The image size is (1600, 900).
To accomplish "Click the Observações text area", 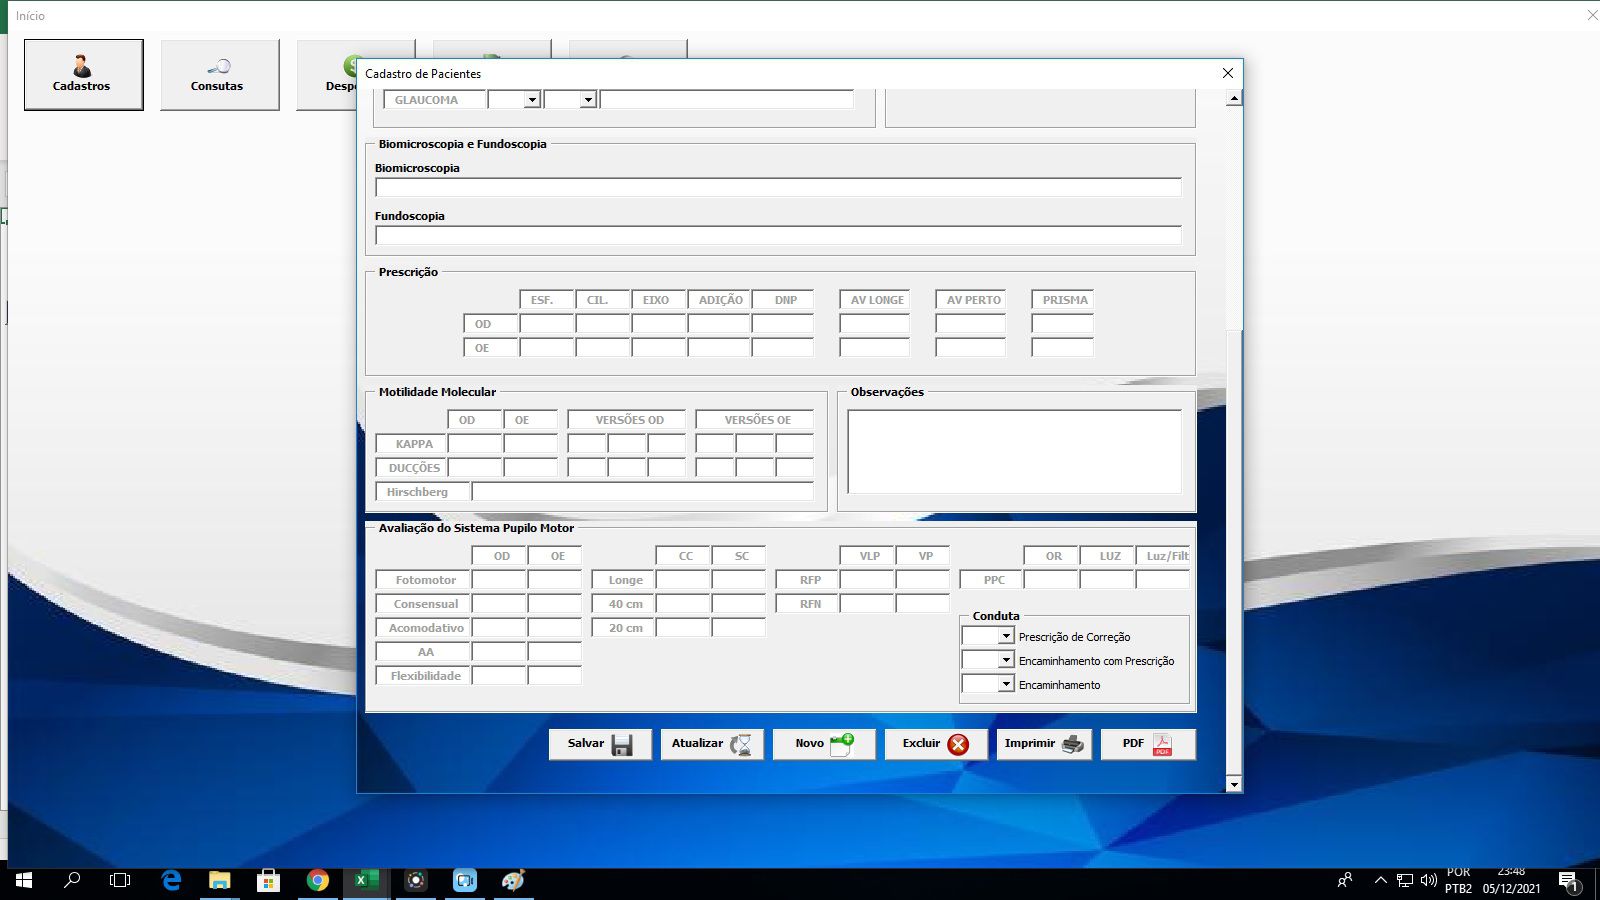I will coord(1014,451).
